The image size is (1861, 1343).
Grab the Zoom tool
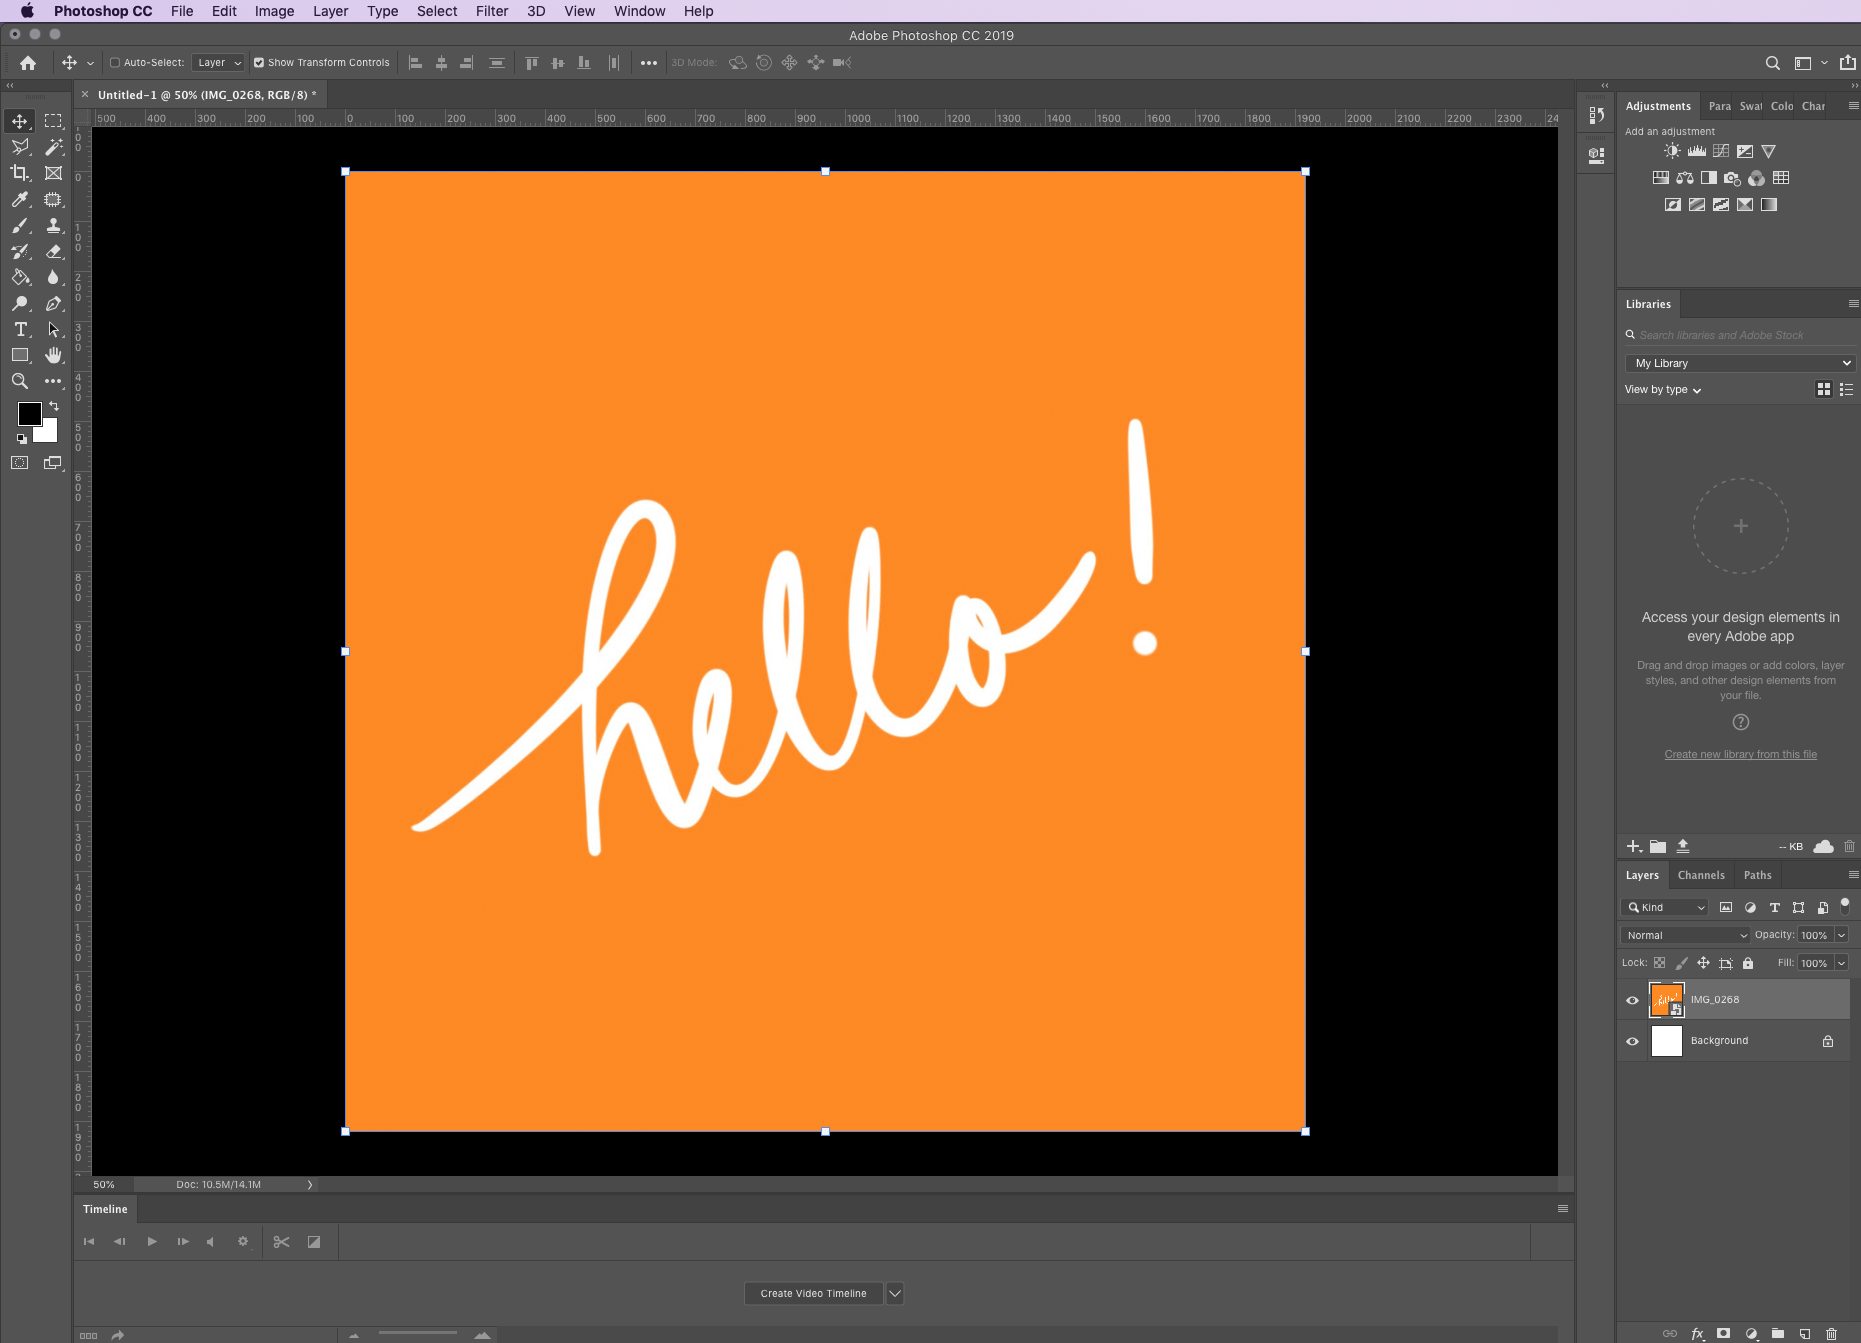click(19, 381)
